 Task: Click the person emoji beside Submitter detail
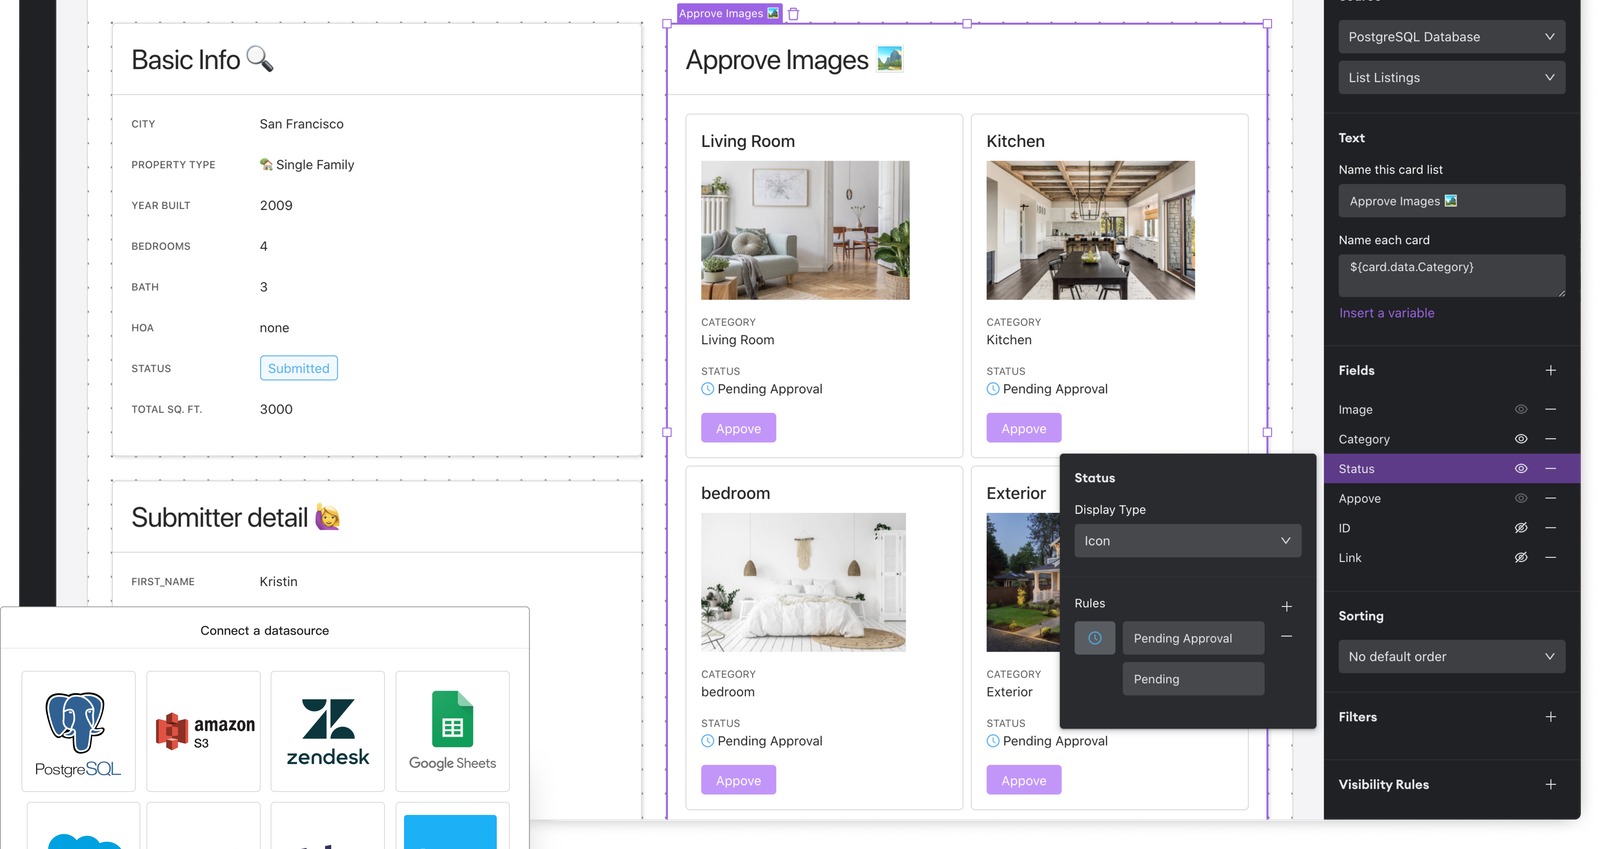pyautogui.click(x=328, y=517)
